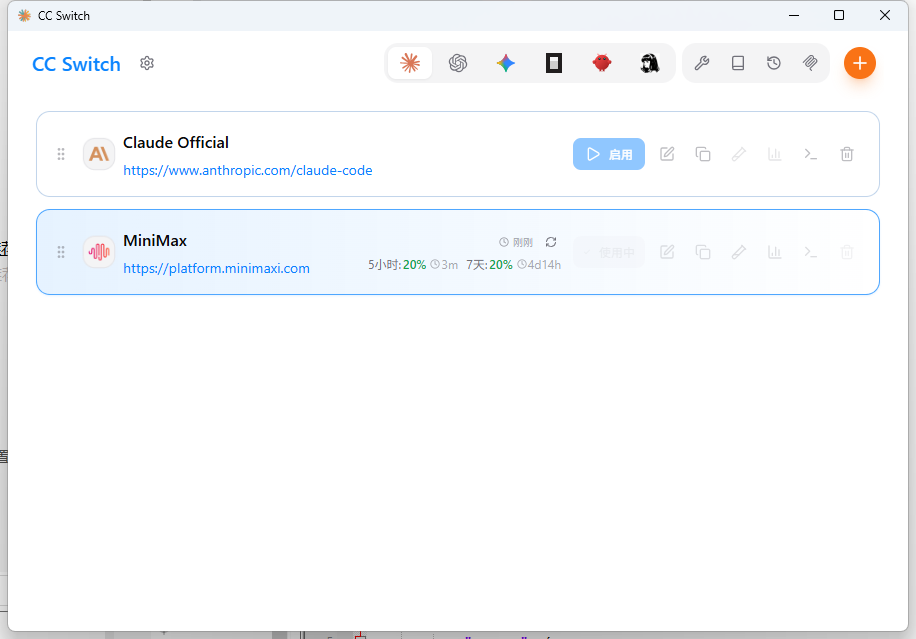The height and width of the screenshot is (639, 916).
Task: Switch to the Gemini app tab
Action: (x=506, y=63)
